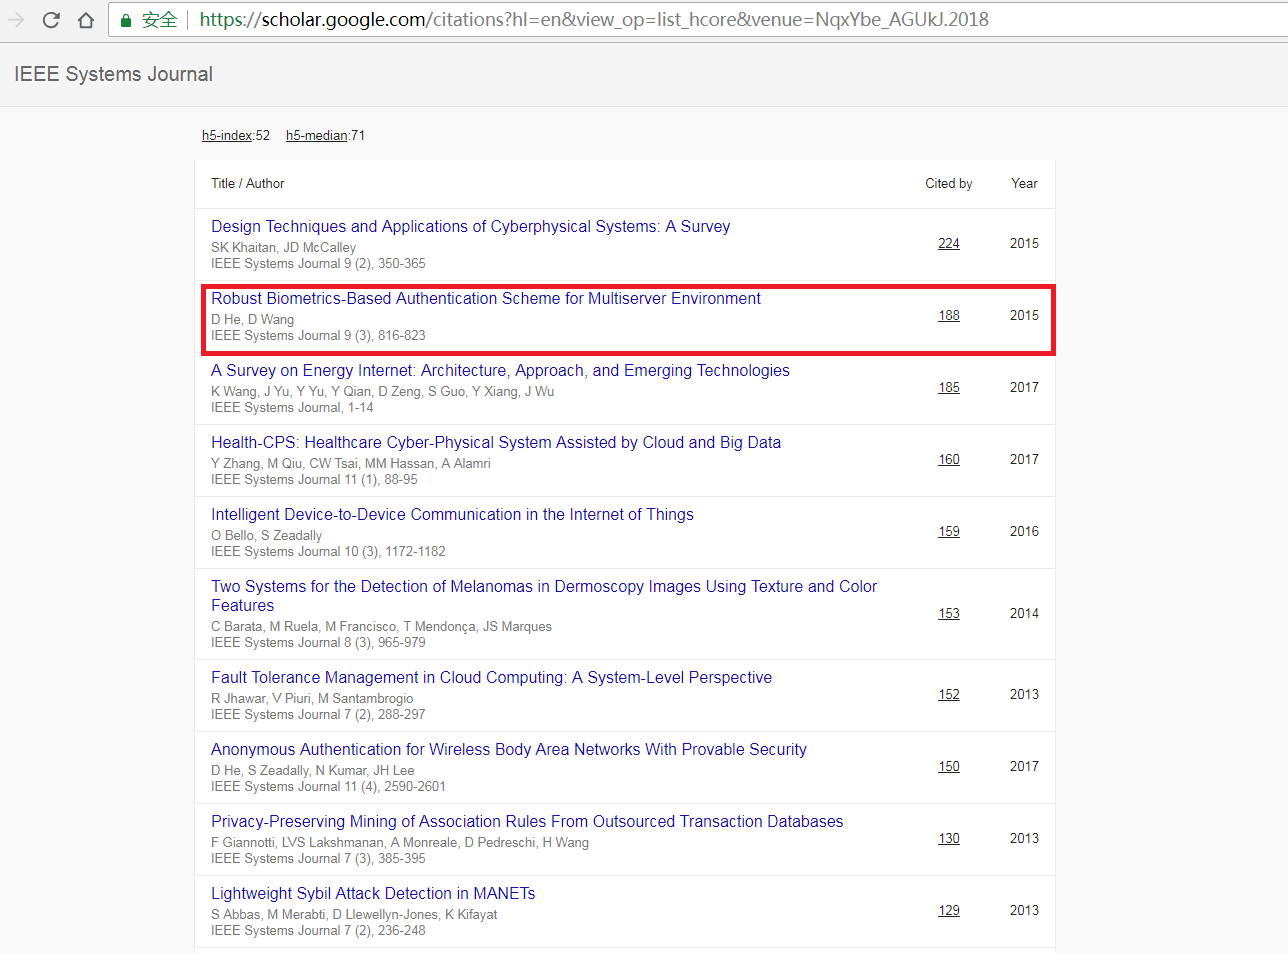1288x953 pixels.
Task: Click citation 'IEEE Systems Journal, 1-14'
Action: coord(292,408)
